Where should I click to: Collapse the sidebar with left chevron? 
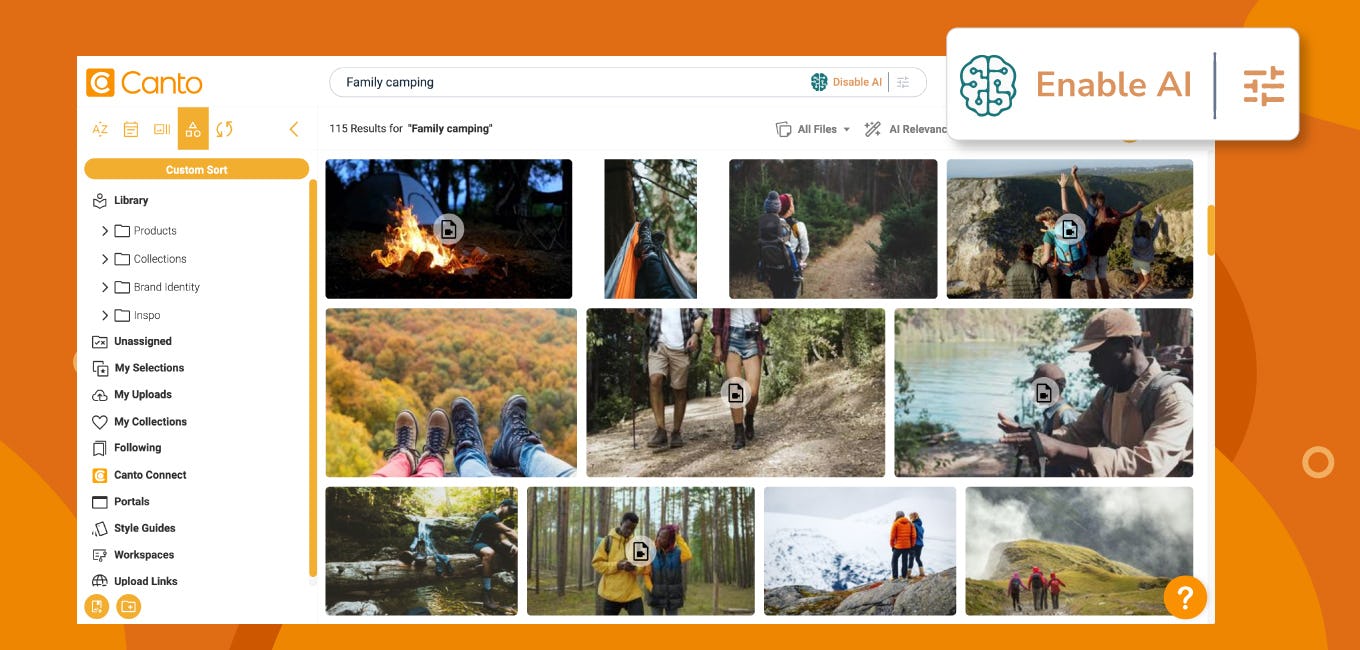(294, 129)
